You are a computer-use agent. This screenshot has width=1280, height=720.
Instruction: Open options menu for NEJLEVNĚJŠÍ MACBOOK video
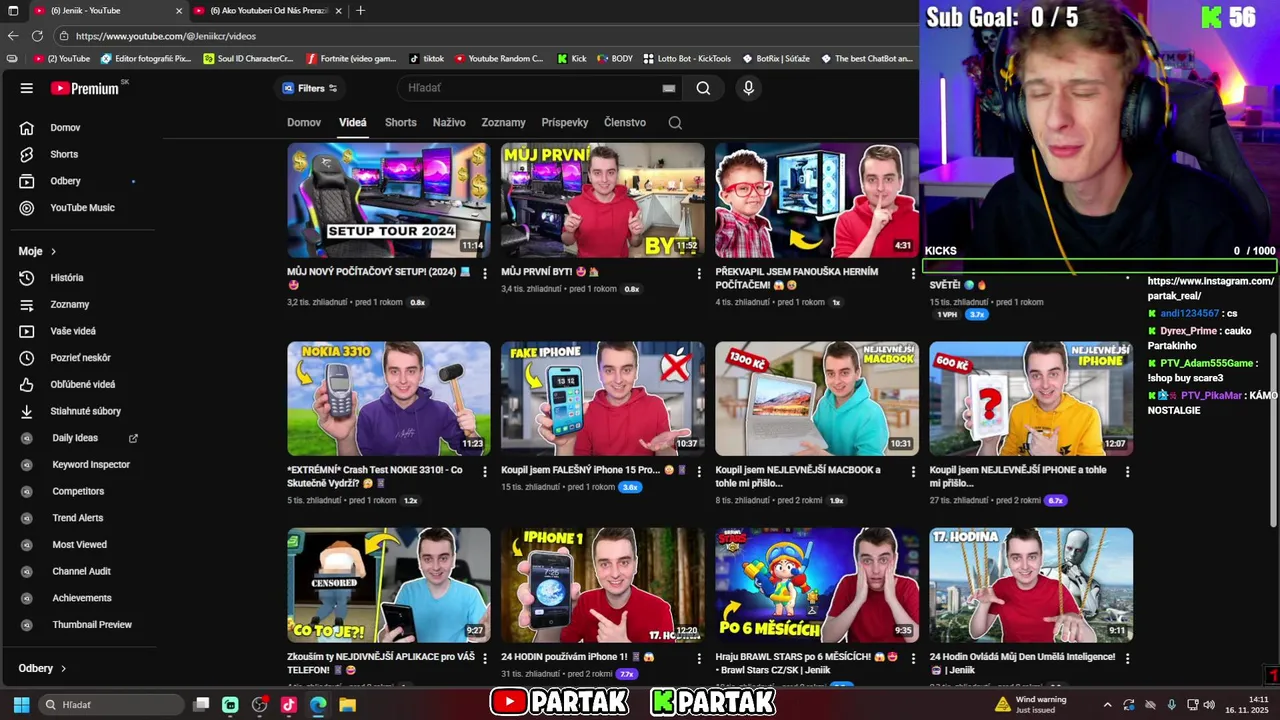click(913, 472)
